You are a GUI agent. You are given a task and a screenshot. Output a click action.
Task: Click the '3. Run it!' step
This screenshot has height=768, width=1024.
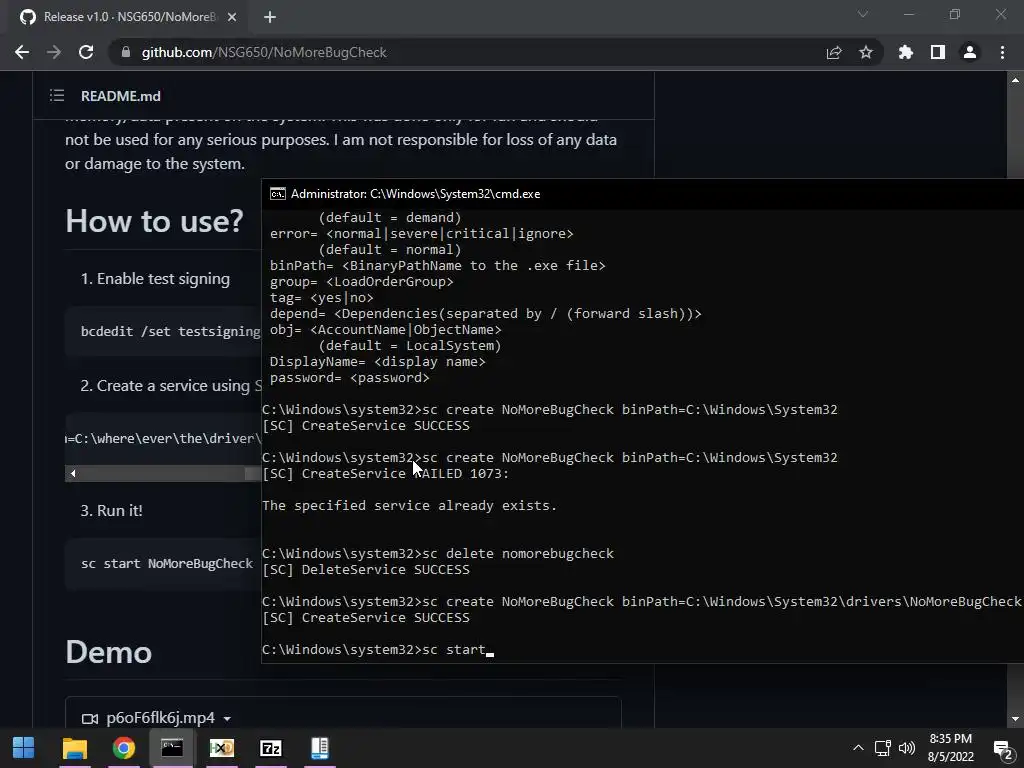111,511
